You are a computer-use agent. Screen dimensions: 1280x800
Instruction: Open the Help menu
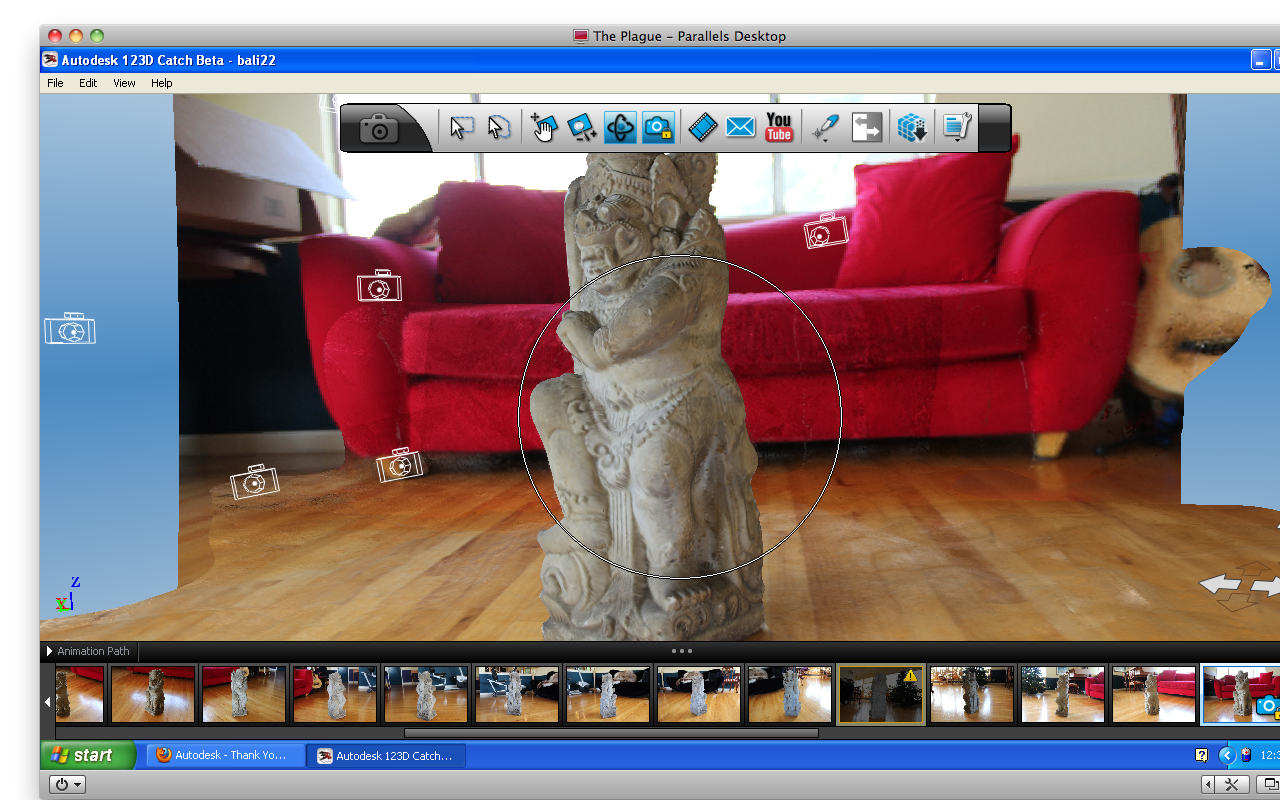point(162,83)
